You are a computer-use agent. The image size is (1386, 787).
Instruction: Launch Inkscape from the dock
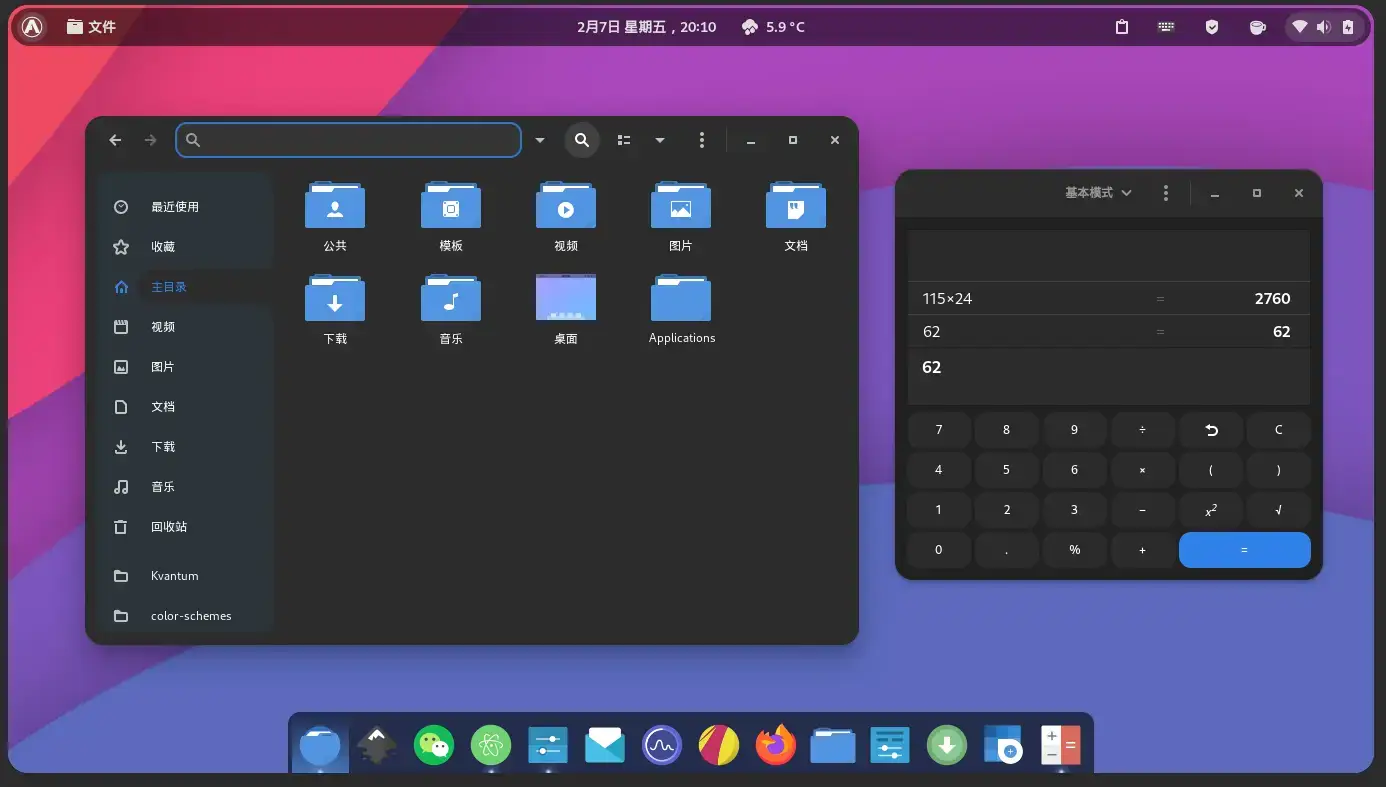click(376, 744)
